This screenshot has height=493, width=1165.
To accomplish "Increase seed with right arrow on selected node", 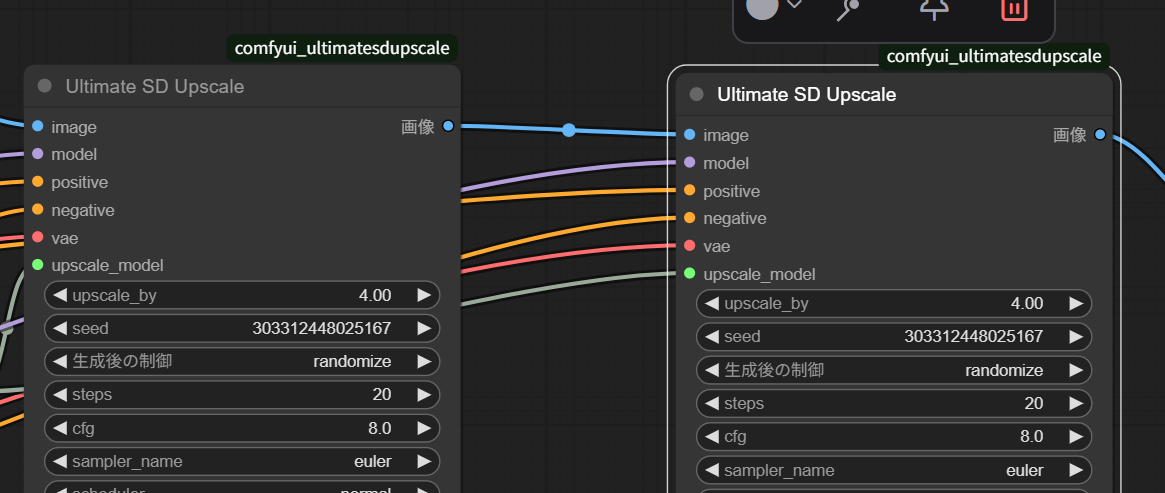I will click(1076, 336).
